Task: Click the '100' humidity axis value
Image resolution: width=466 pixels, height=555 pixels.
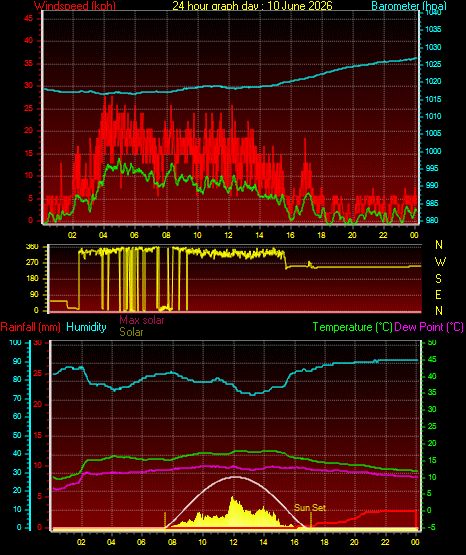Action: coord(15,343)
